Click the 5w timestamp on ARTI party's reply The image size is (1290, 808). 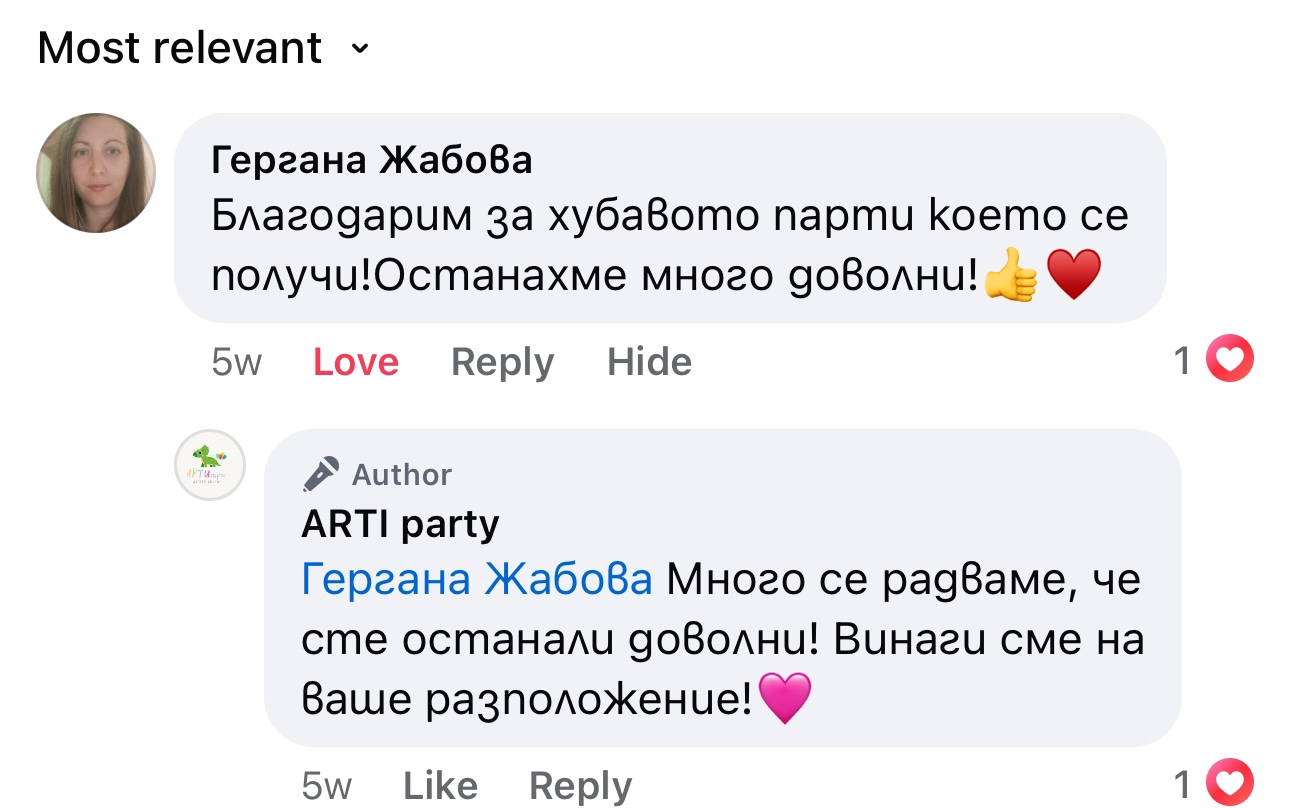click(326, 786)
